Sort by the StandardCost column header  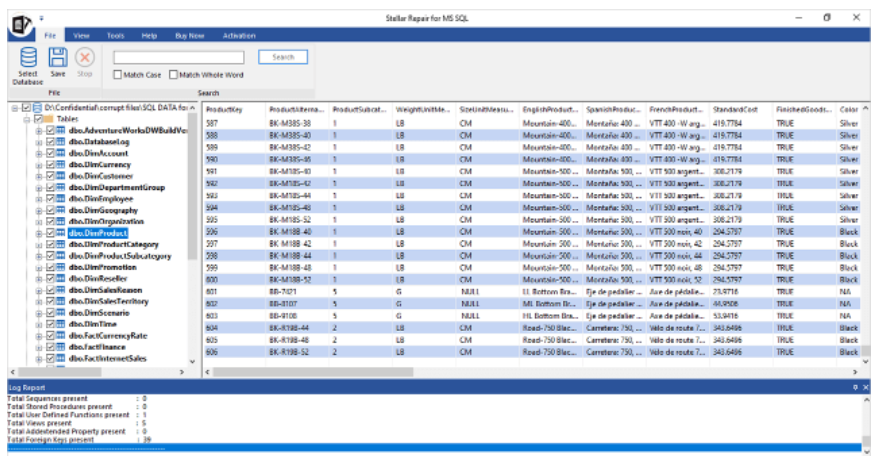pos(741,109)
